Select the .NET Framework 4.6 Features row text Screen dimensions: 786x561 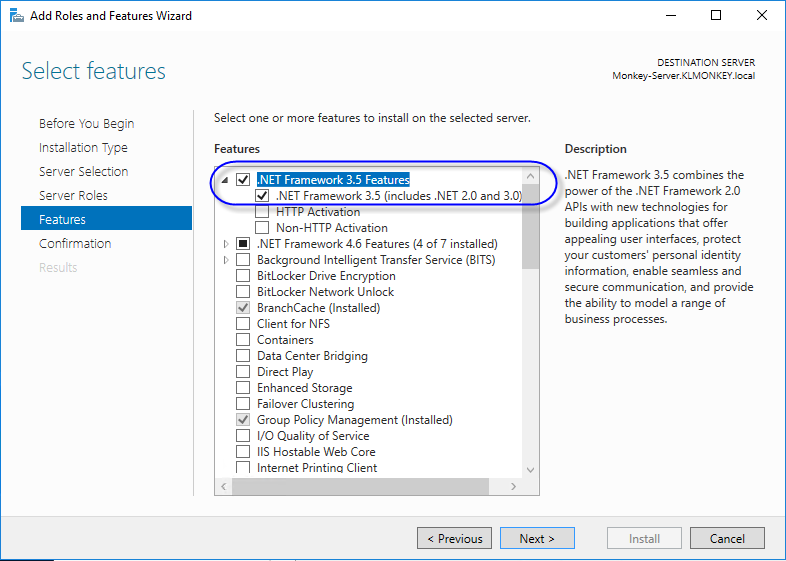pyautogui.click(x=377, y=244)
